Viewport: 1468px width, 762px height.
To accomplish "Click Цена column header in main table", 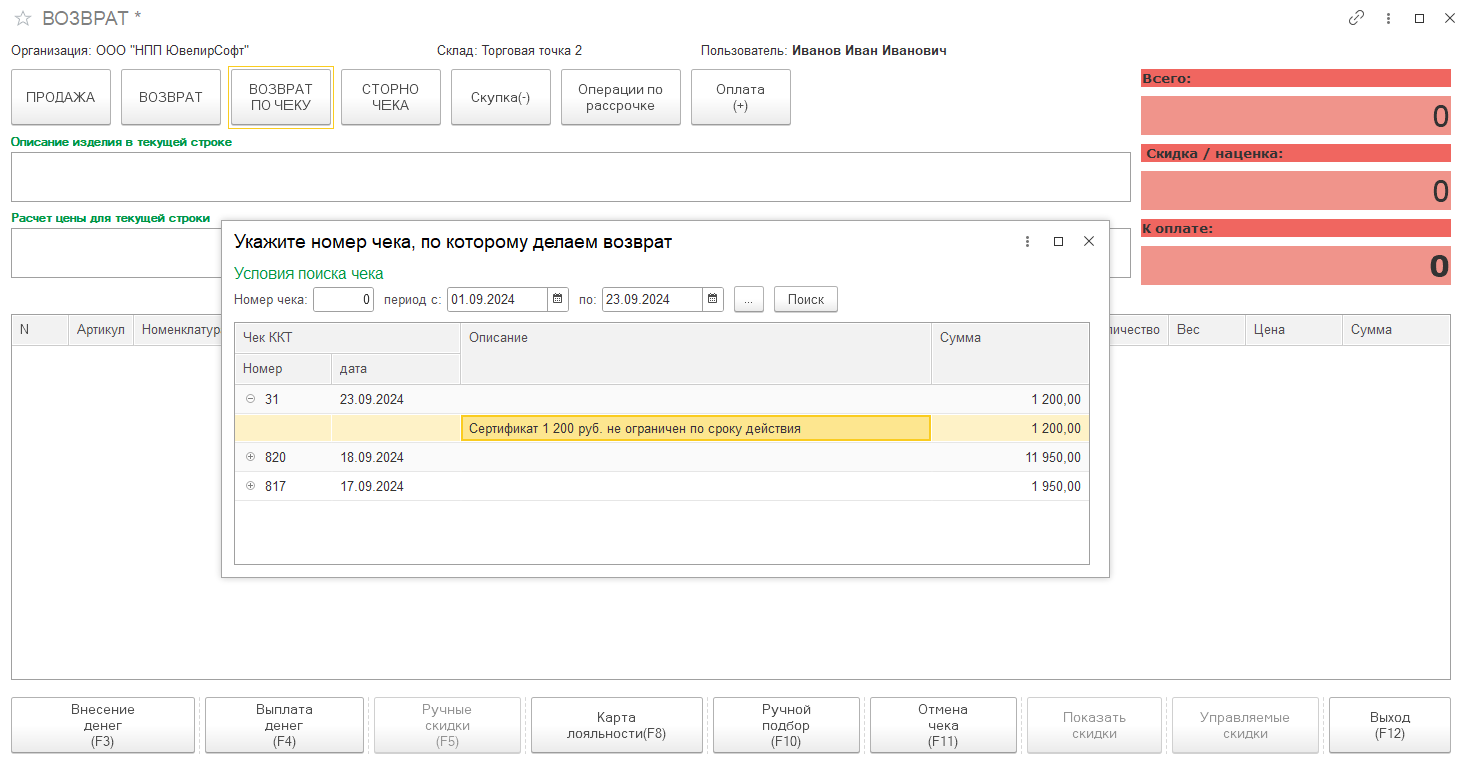I will (1293, 330).
